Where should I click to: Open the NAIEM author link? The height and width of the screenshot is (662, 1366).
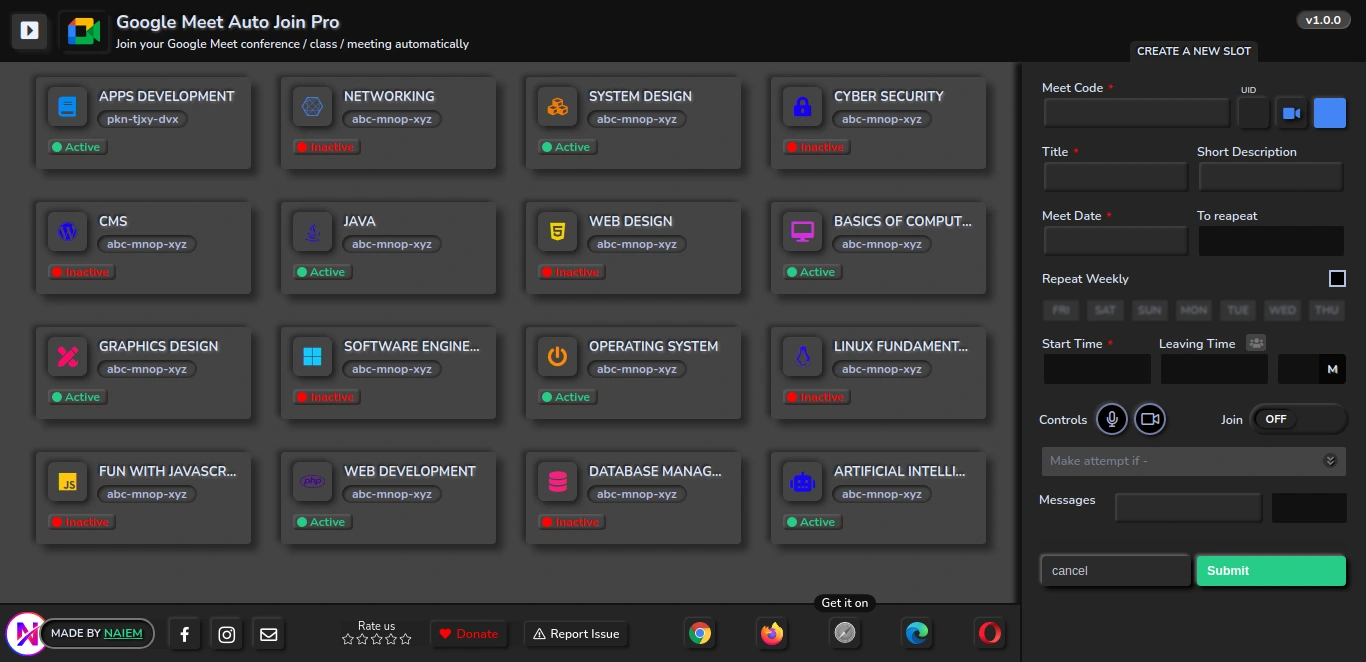(123, 633)
